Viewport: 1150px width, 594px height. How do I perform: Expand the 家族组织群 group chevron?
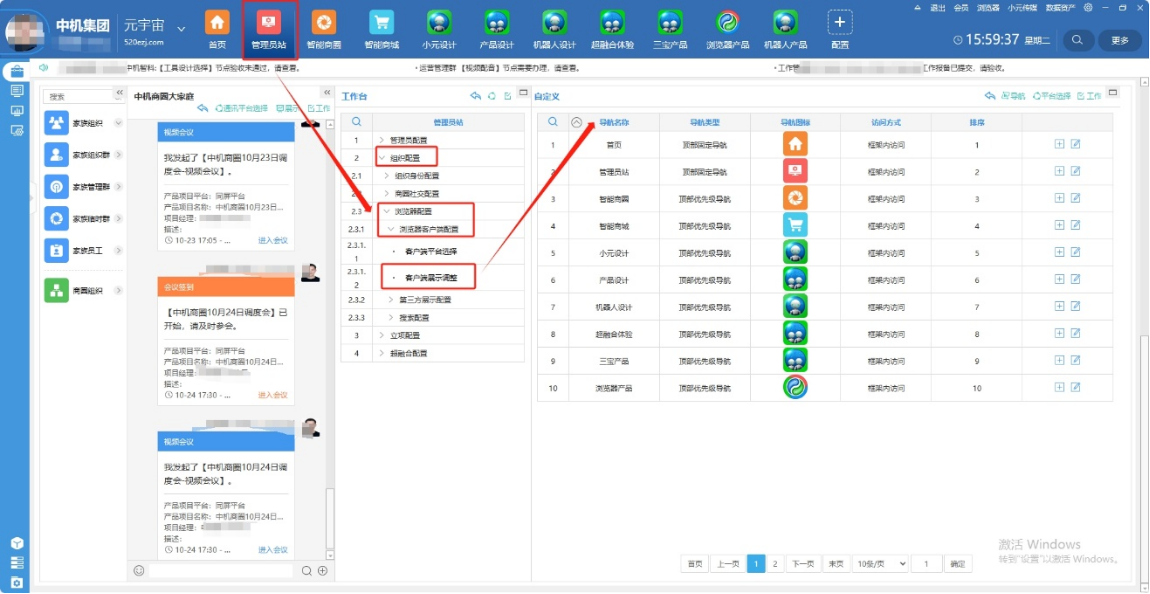tap(118, 155)
